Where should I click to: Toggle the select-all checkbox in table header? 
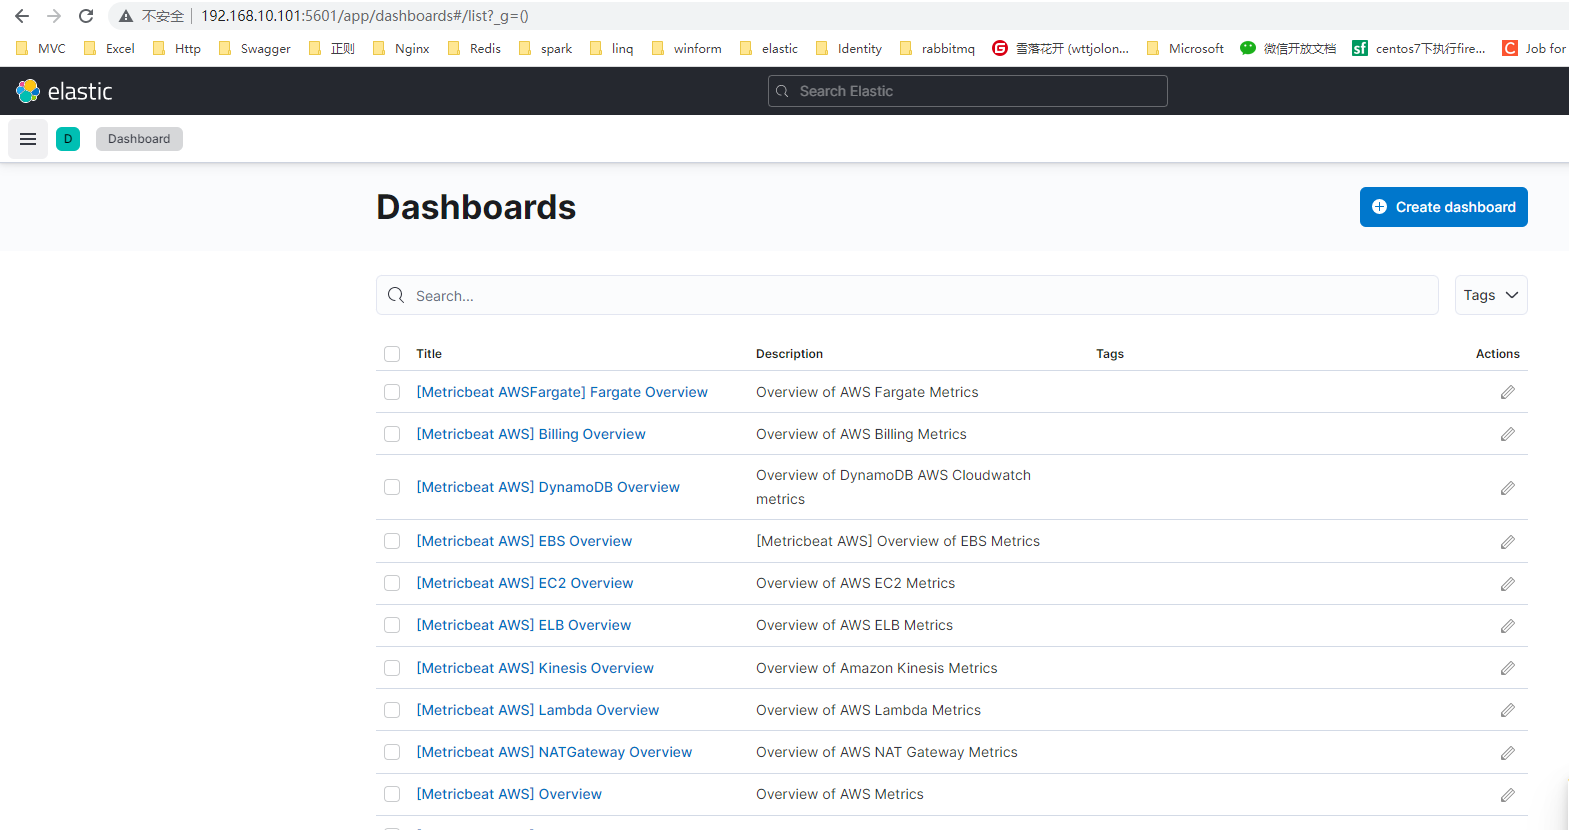pos(392,354)
